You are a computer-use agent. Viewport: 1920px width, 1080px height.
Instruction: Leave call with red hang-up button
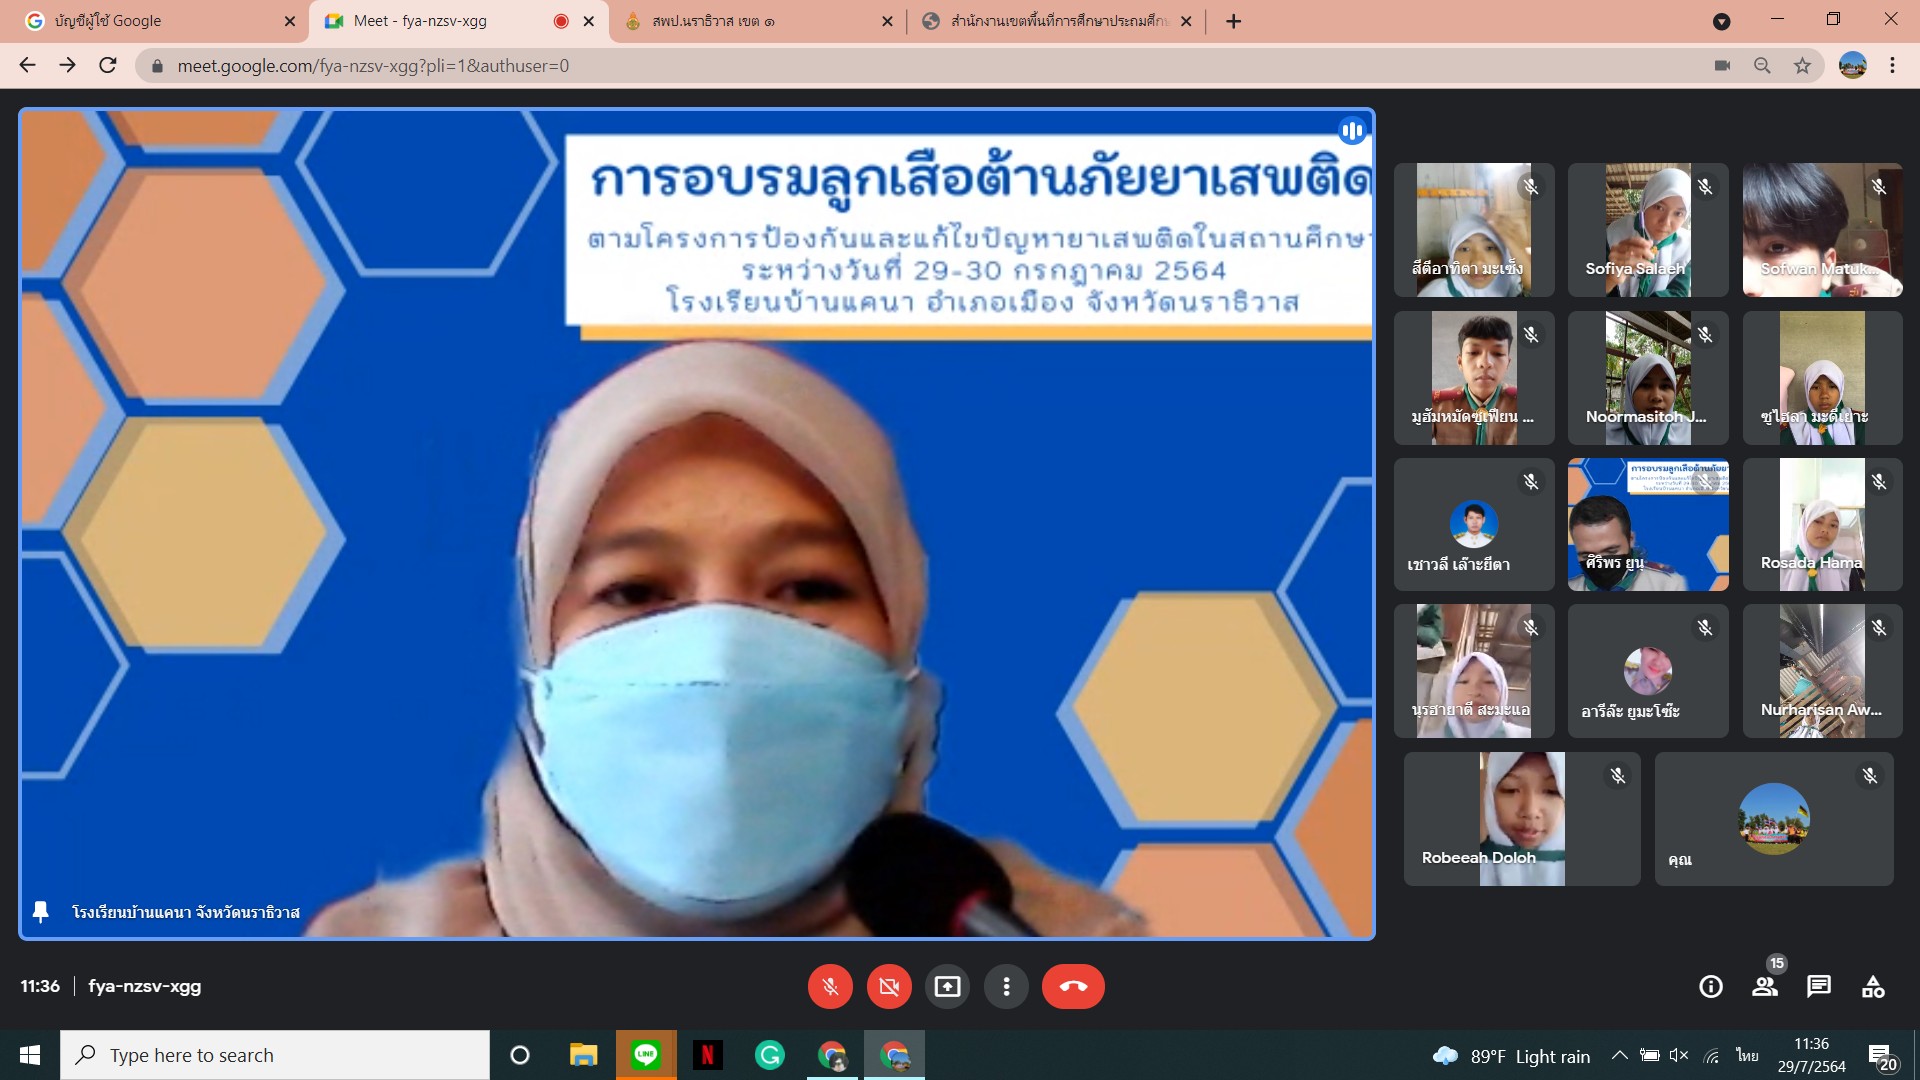click(x=1073, y=987)
